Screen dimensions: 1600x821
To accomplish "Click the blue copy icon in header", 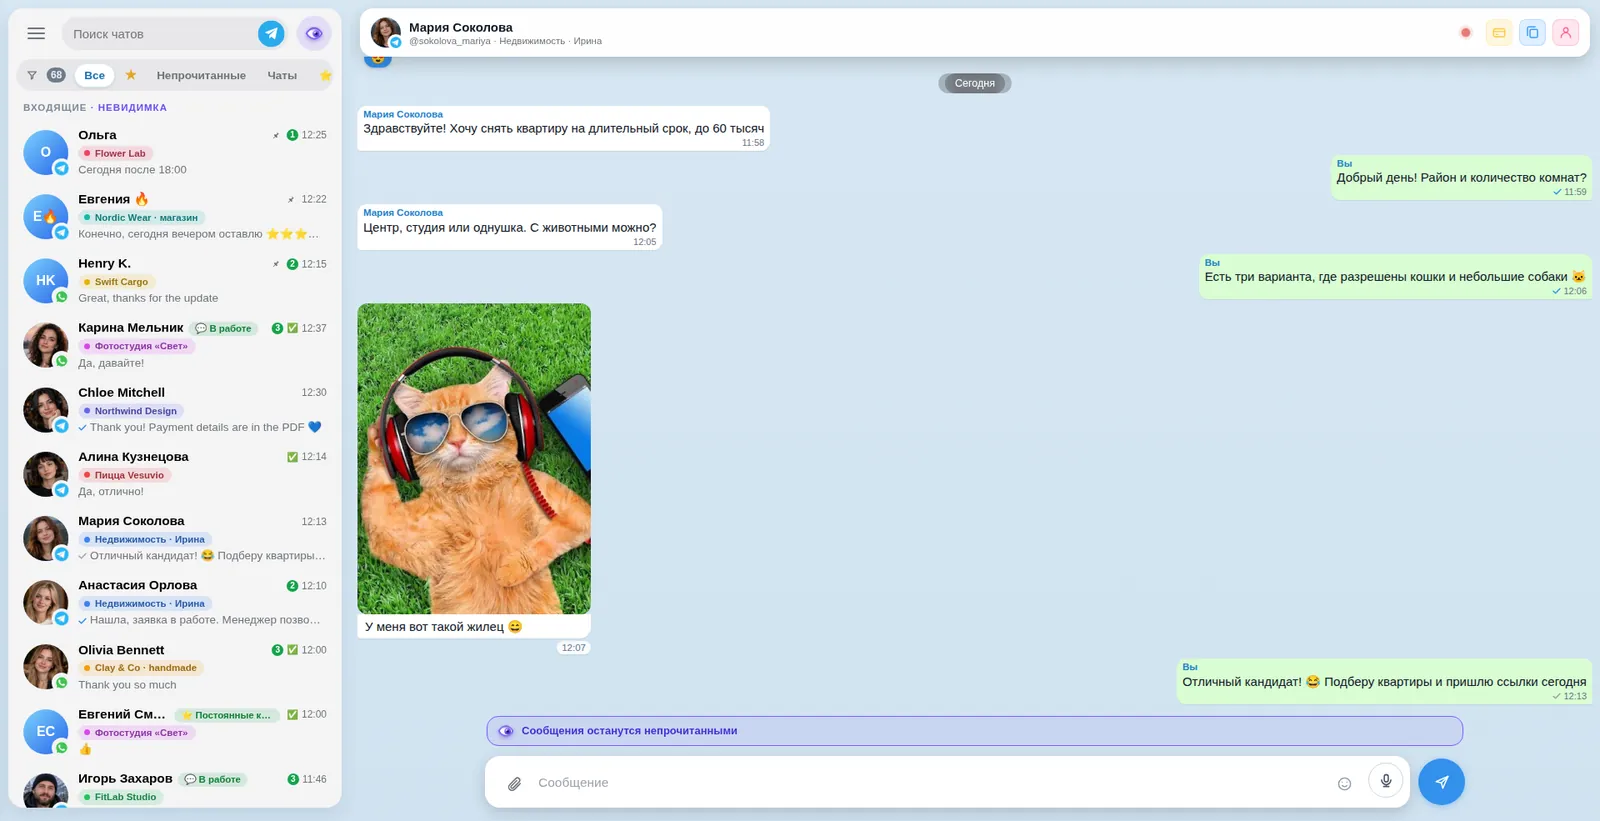I will click(x=1532, y=33).
